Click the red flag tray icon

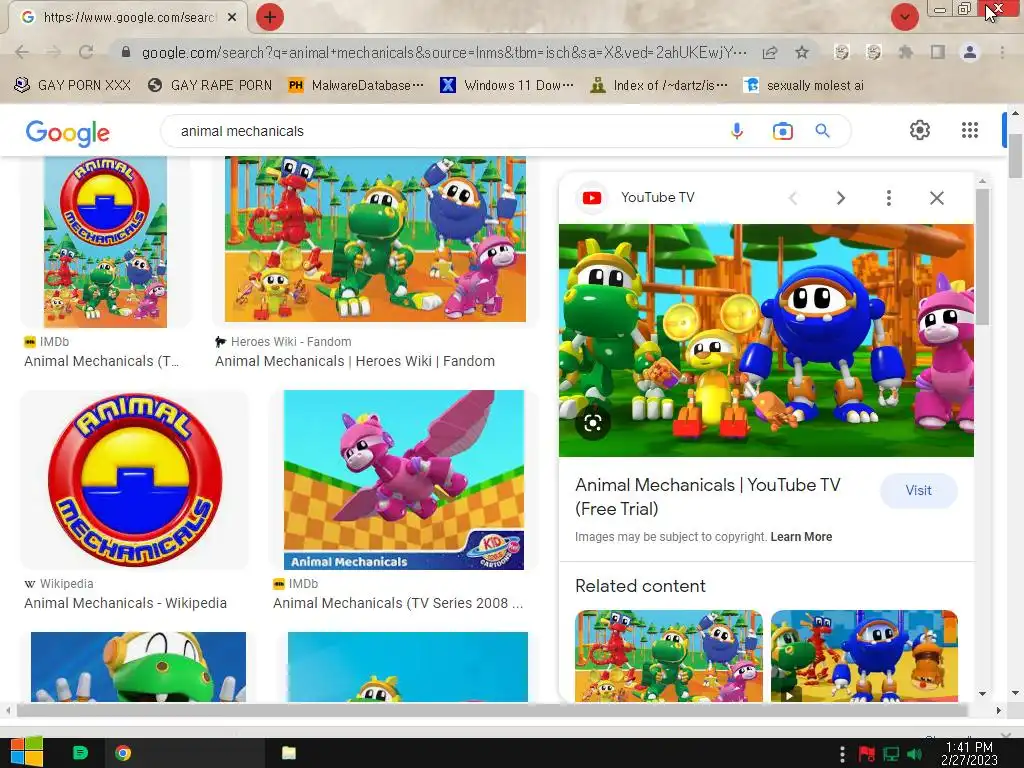pyautogui.click(x=867, y=754)
